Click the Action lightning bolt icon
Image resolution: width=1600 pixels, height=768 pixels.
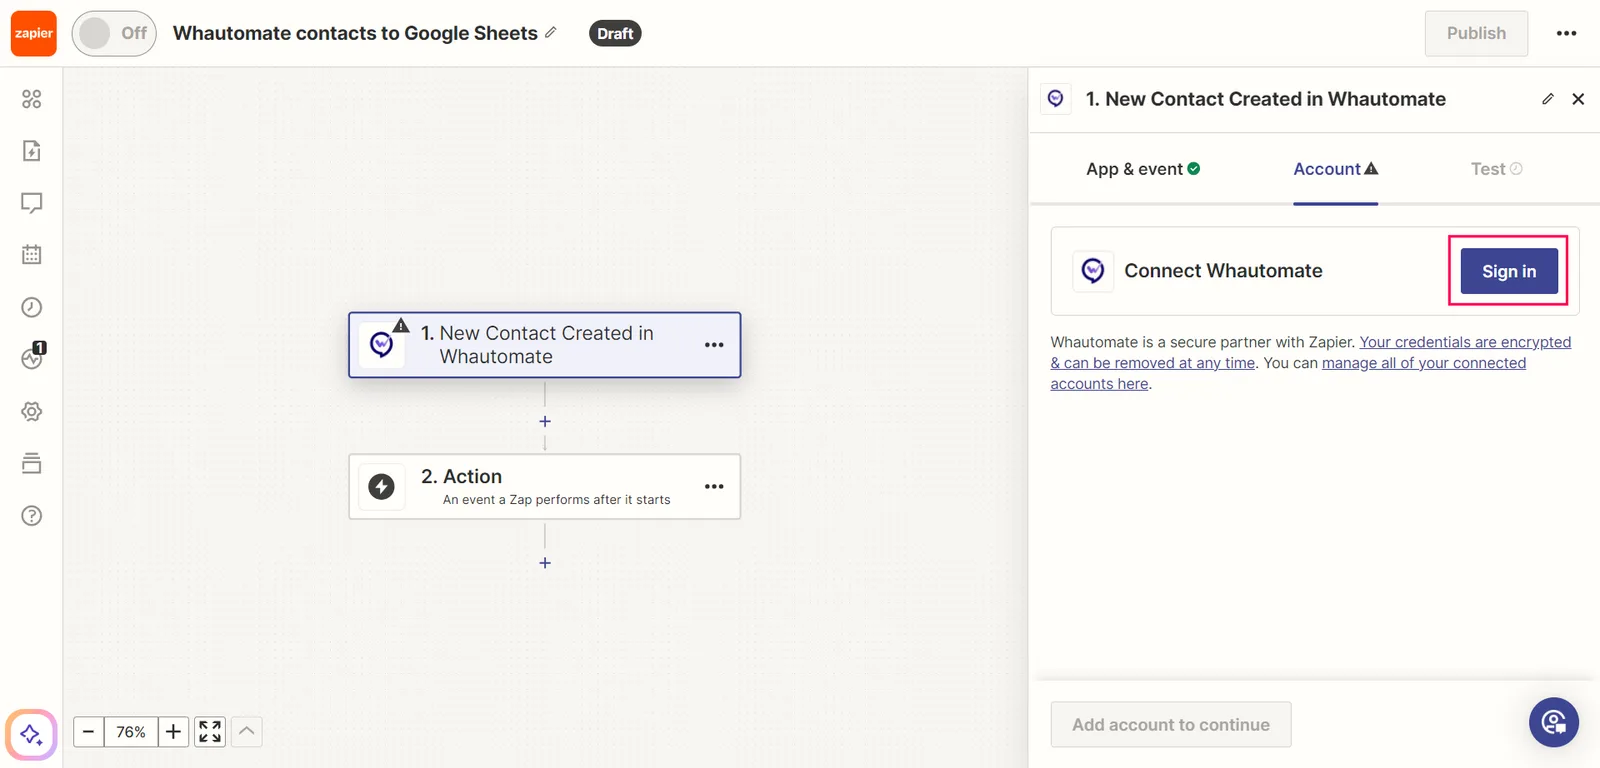pyautogui.click(x=382, y=487)
